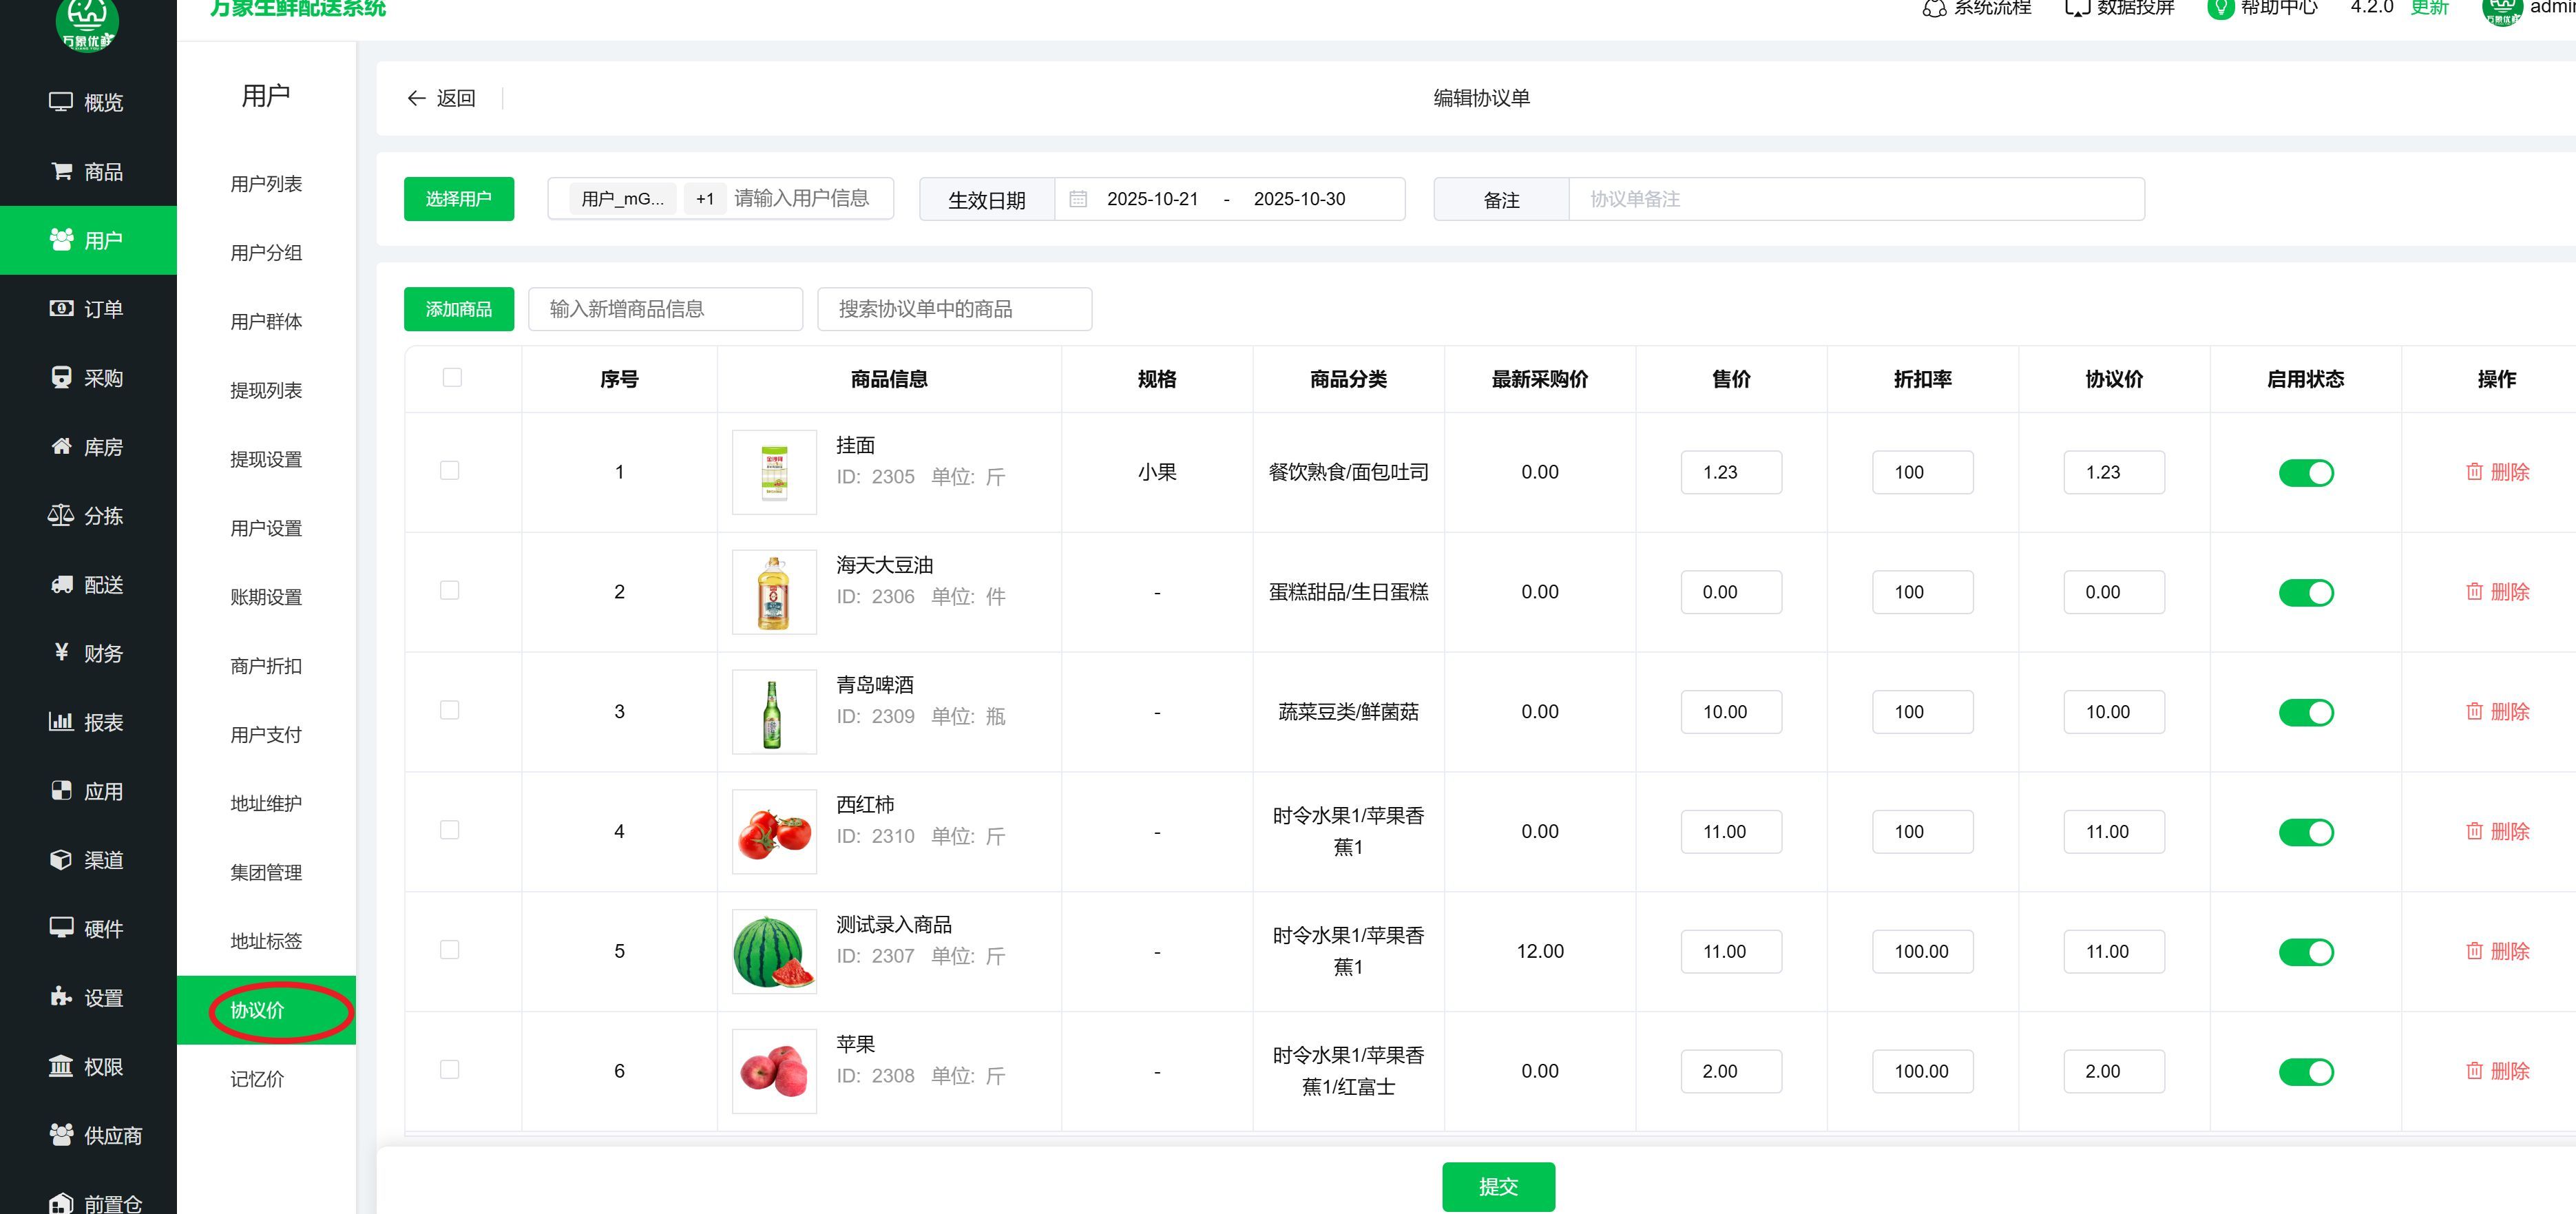2576x1214 pixels.
Task: Open the user selector with 用户_mG tag
Action: point(622,199)
